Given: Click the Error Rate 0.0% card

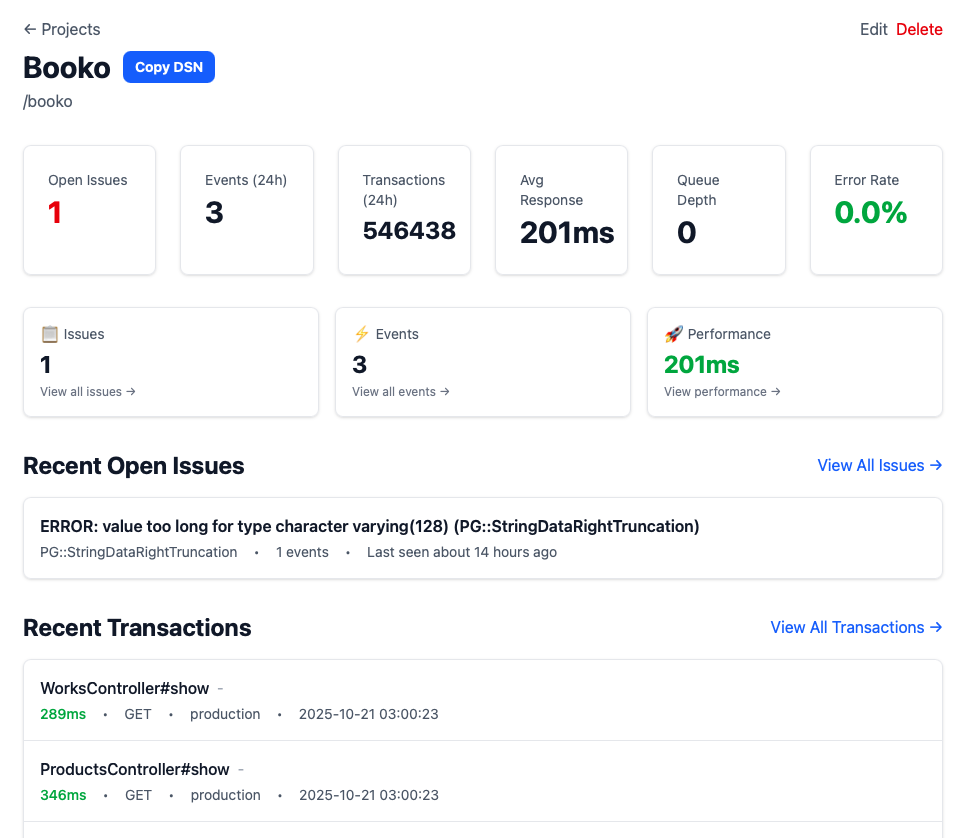Looking at the screenshot, I should (875, 210).
